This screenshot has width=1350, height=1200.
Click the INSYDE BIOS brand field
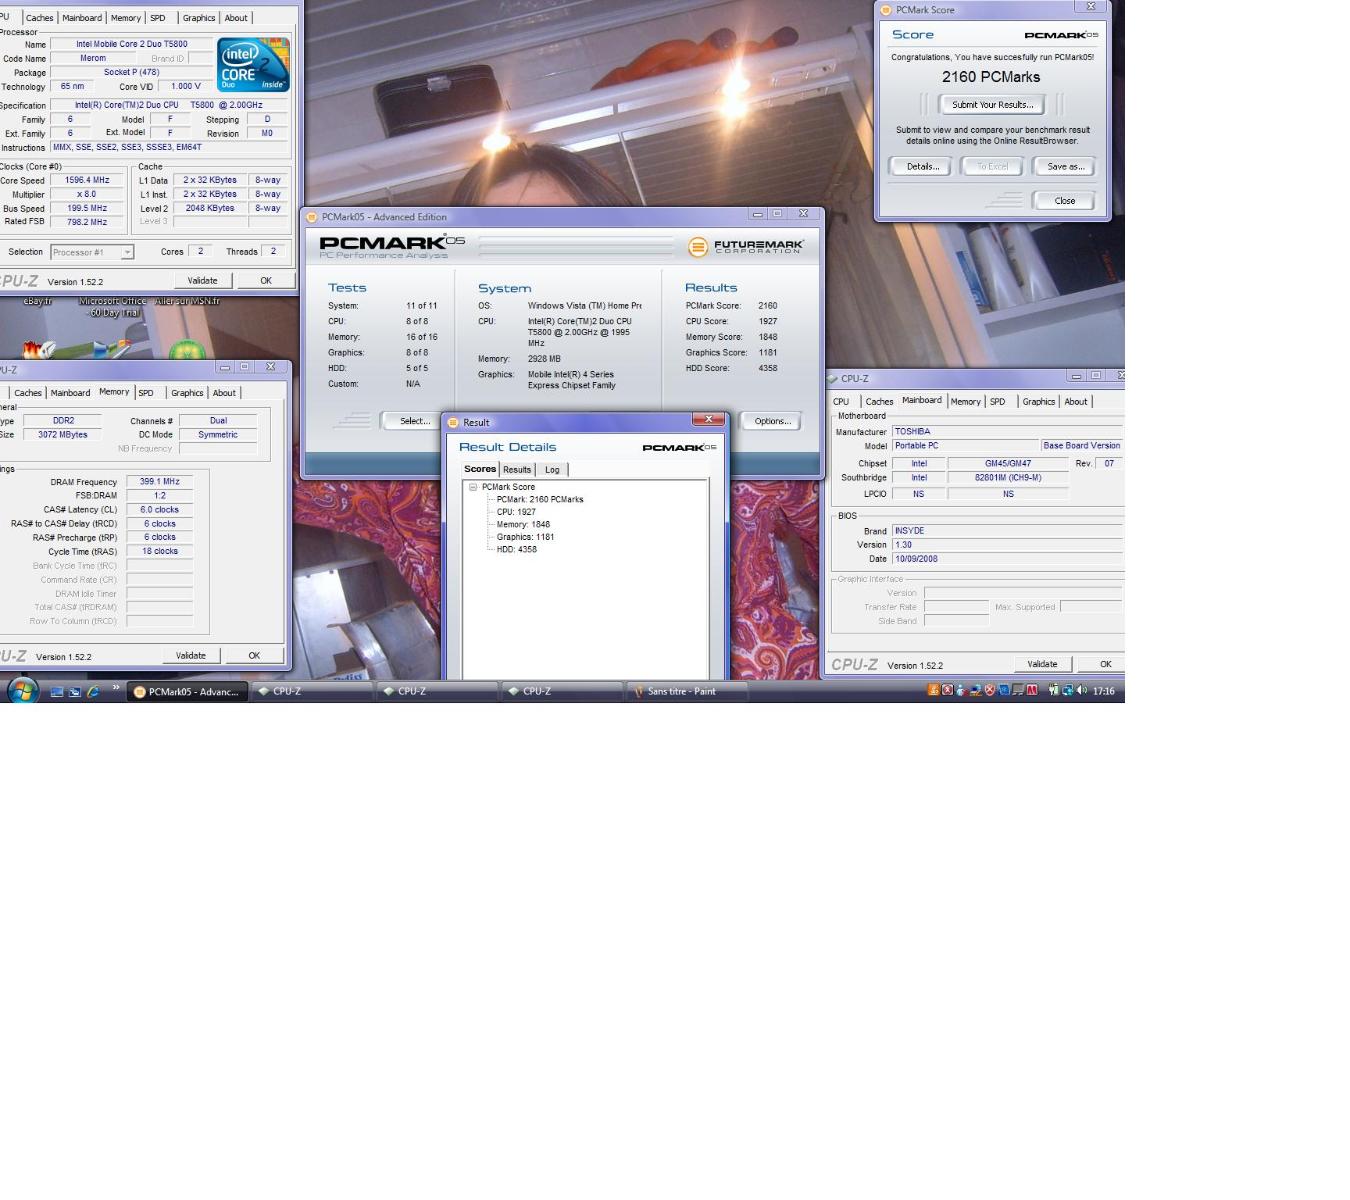[x=1008, y=531]
